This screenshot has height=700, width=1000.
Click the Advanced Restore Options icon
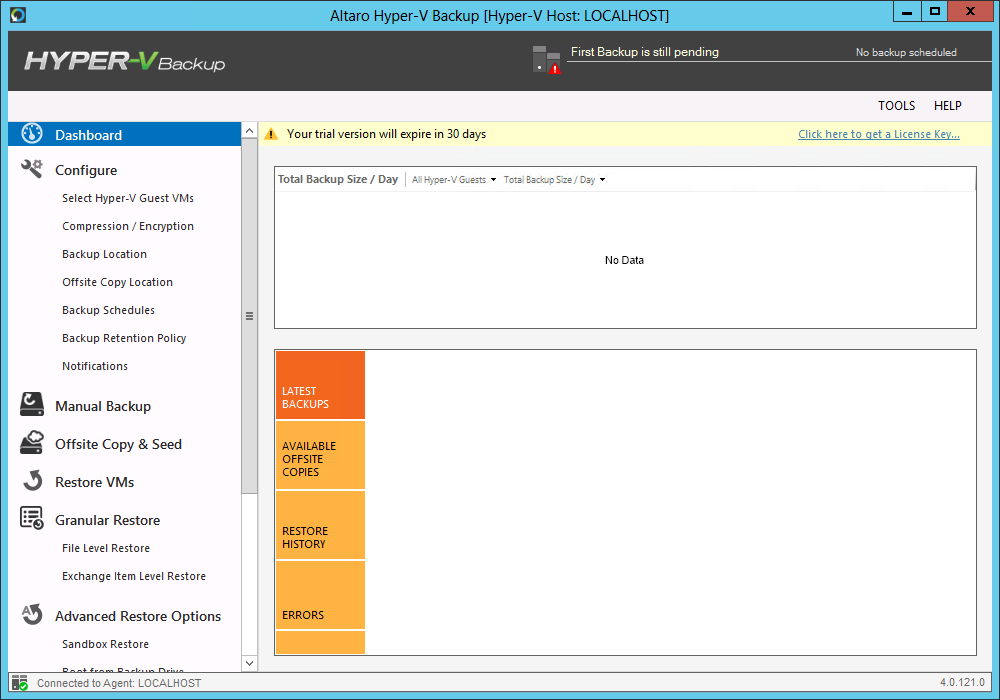coord(32,615)
